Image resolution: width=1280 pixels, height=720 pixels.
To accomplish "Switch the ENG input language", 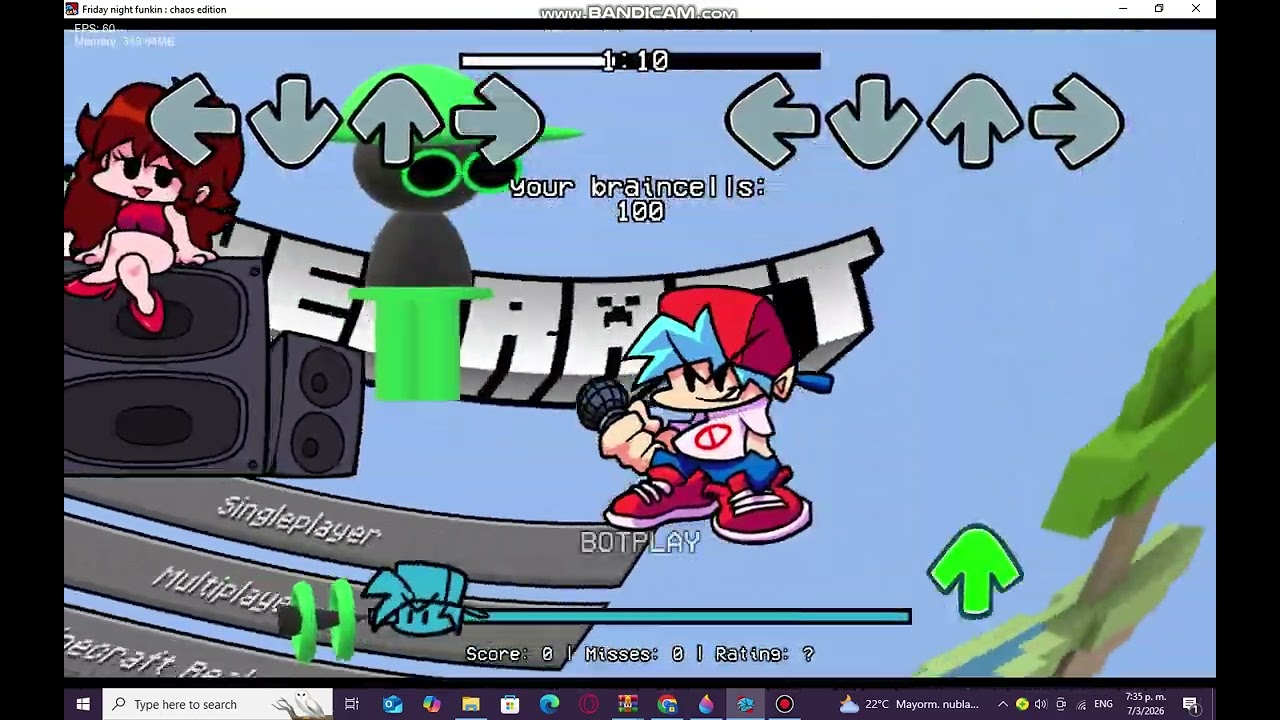I will point(1103,704).
